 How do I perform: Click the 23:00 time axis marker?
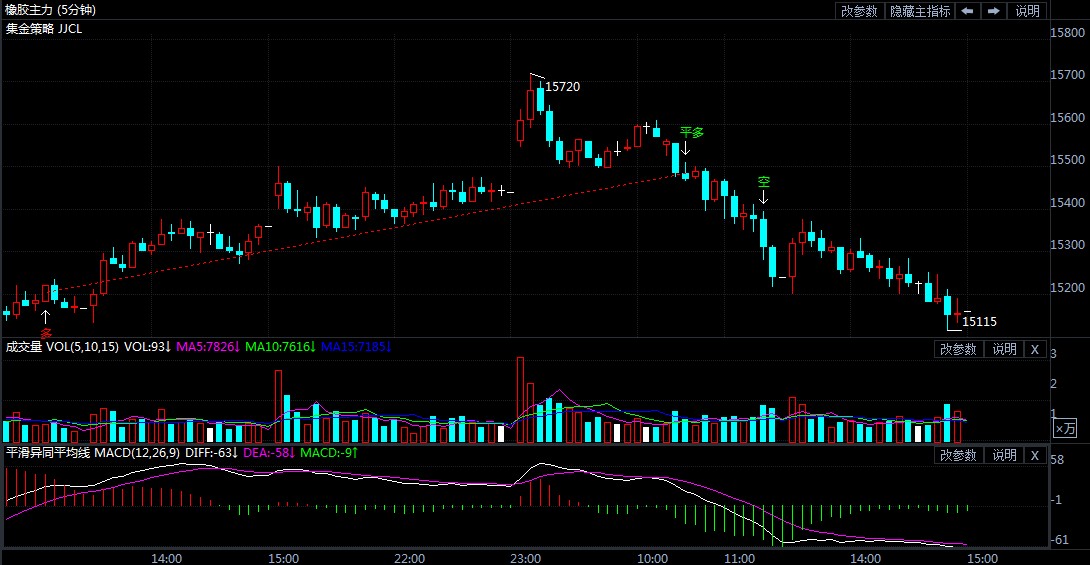(525, 558)
